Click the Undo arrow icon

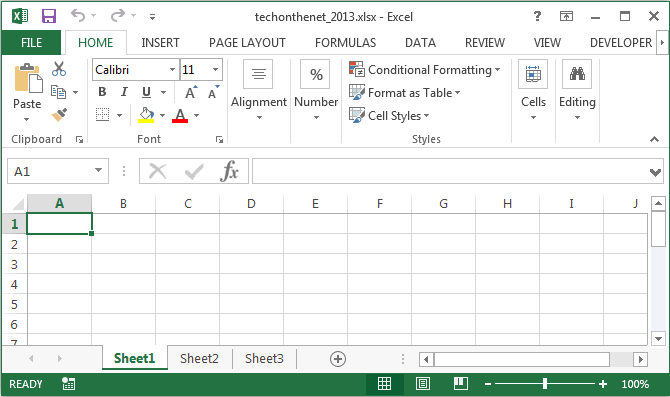tap(78, 16)
